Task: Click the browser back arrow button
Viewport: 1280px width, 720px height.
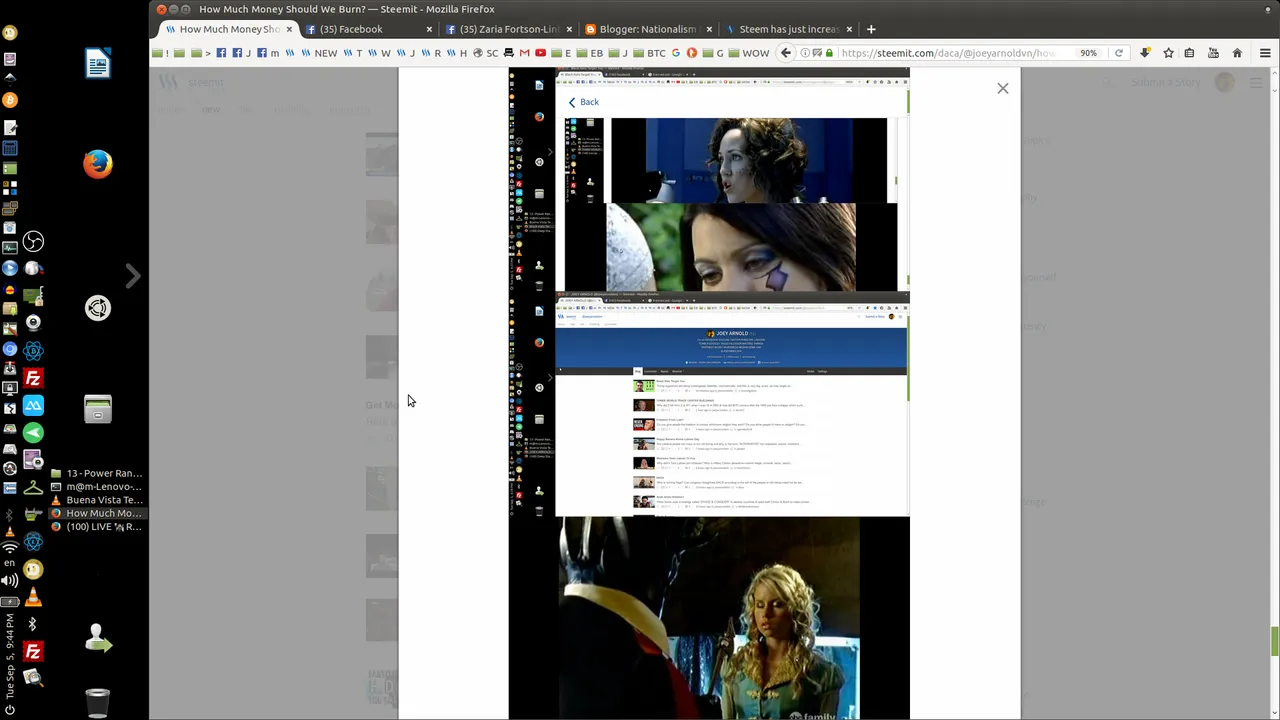Action: click(786, 53)
